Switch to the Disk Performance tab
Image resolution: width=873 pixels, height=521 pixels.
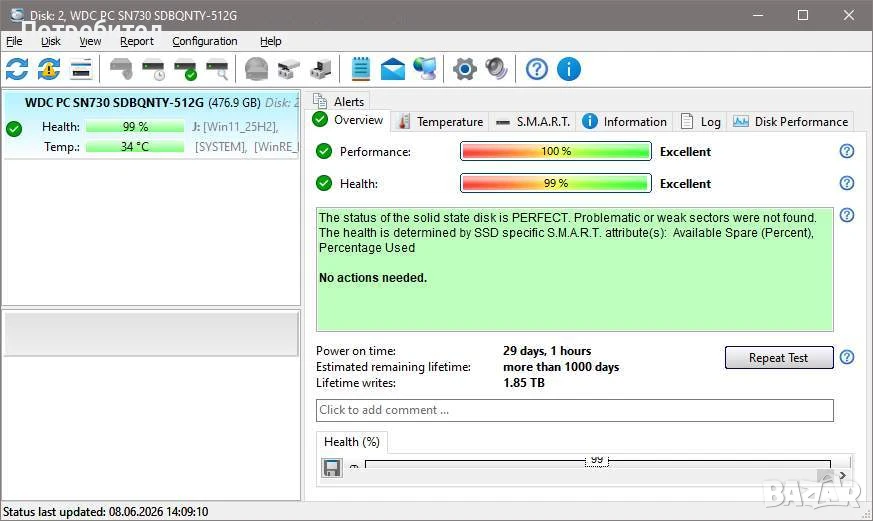pos(790,122)
